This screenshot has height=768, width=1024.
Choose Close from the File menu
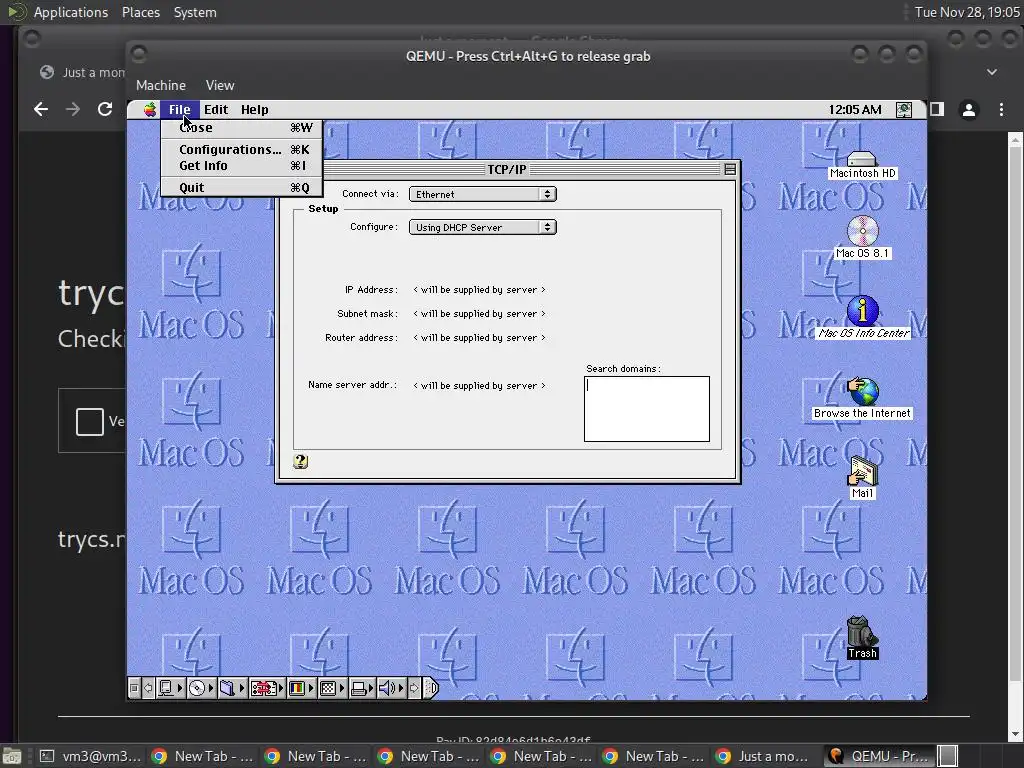242,128
